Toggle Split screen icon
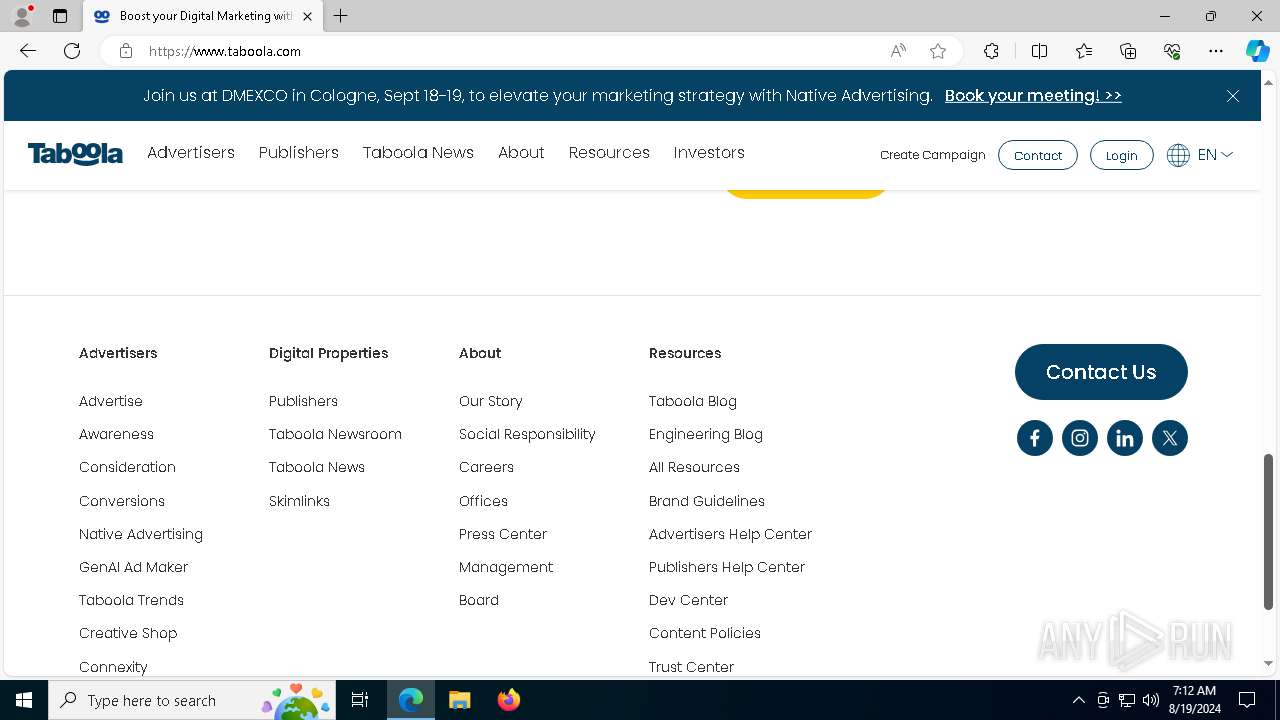Viewport: 1280px width, 720px height. (1039, 51)
